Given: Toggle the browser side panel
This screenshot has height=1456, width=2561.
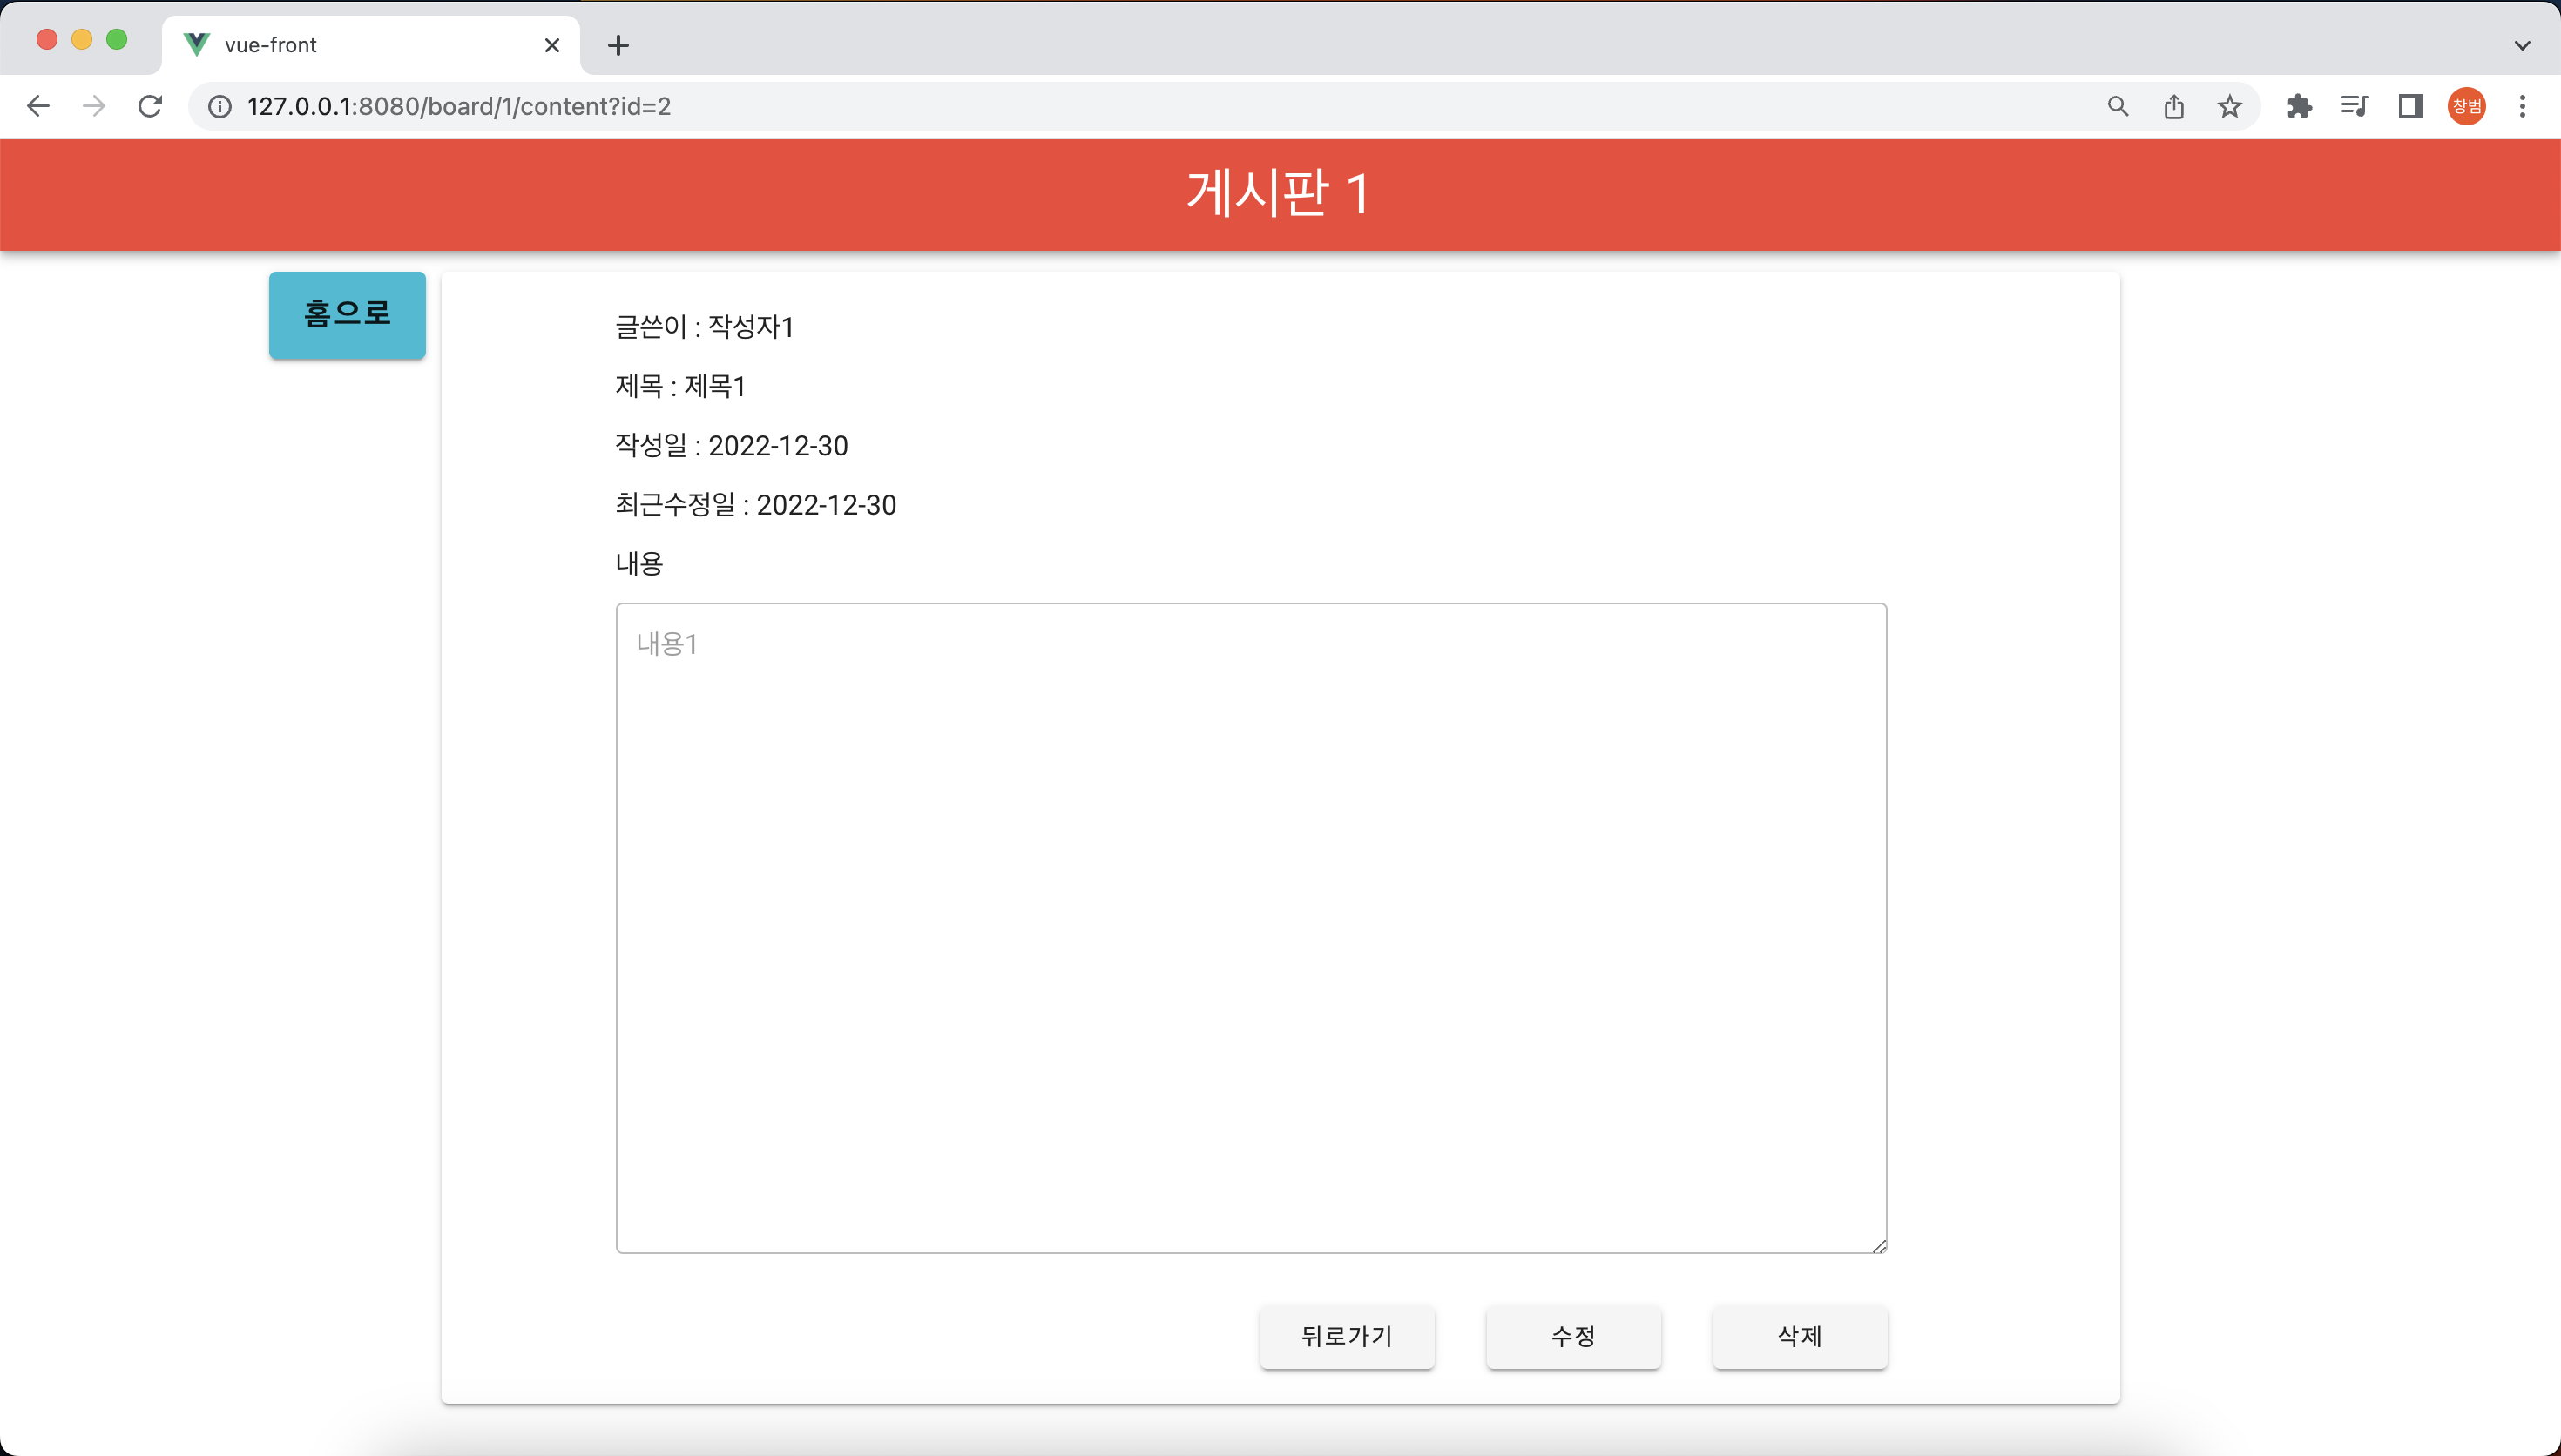Looking at the screenshot, I should (2410, 106).
